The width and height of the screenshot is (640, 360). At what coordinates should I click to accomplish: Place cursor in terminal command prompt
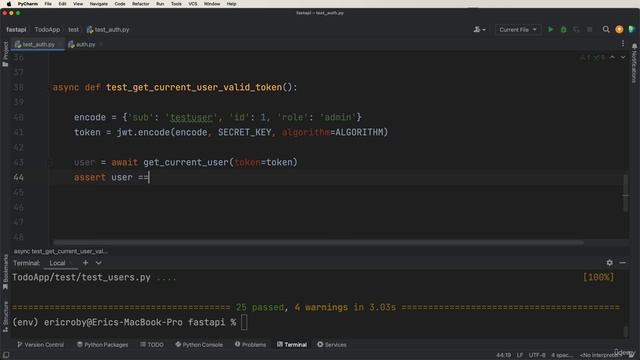point(244,322)
